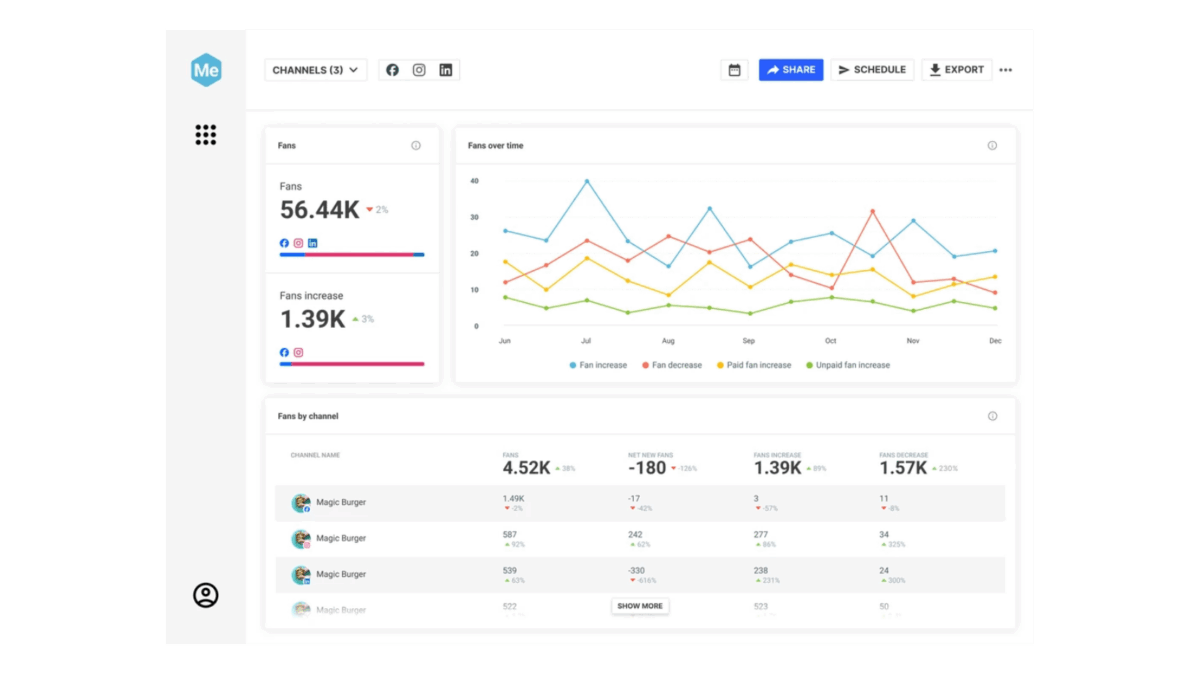Toggle Fan decrease legend item
The image size is (1200, 675).
(x=672, y=365)
